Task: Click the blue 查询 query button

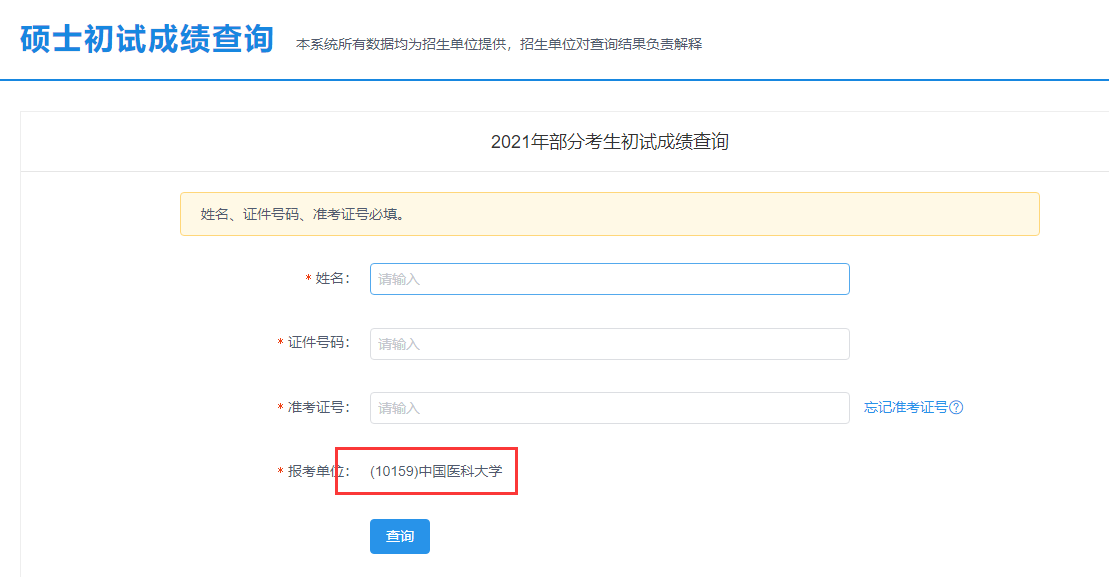Action: [399, 536]
